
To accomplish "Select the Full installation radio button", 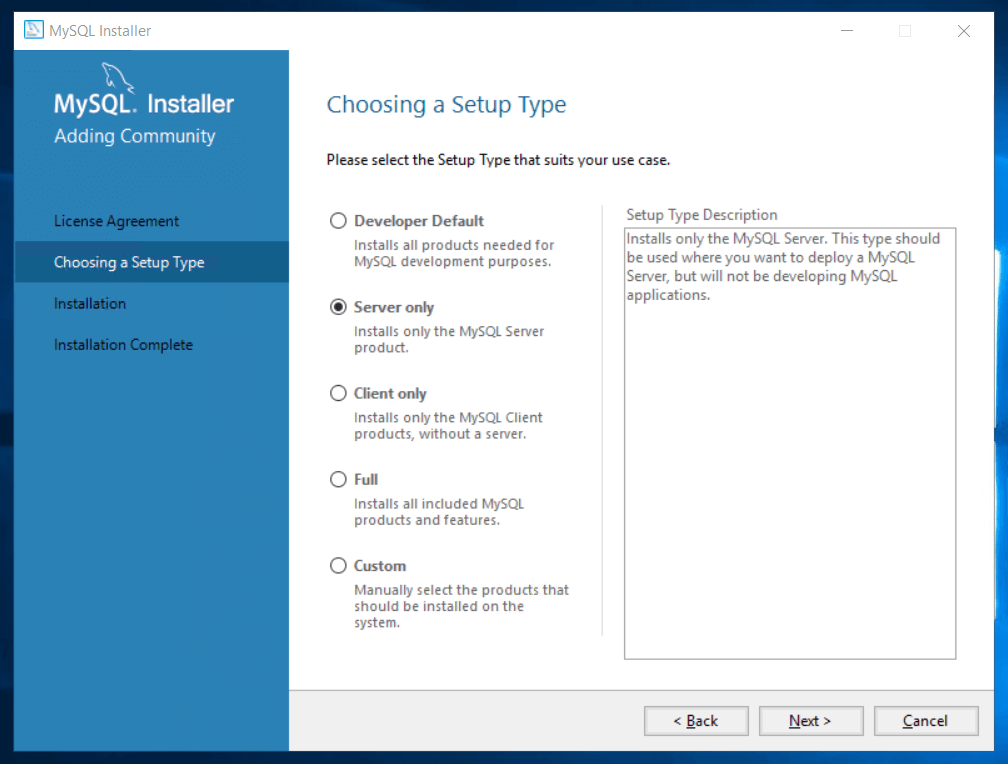I will click(x=339, y=479).
